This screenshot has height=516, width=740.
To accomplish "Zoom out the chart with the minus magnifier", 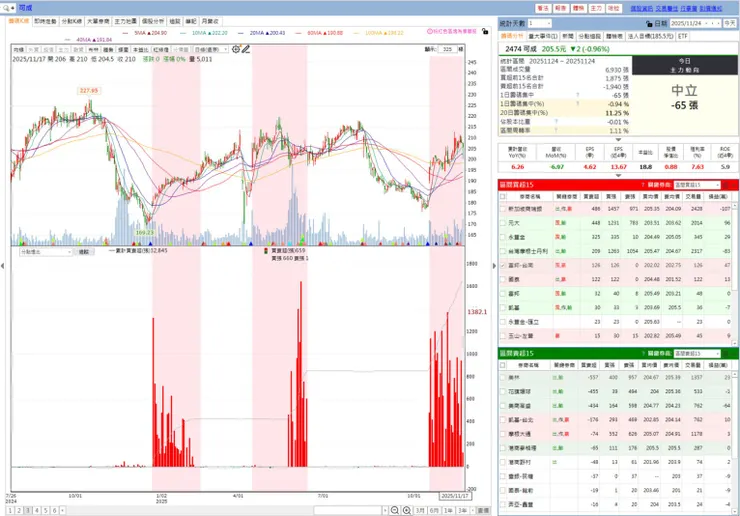I will point(395,510).
